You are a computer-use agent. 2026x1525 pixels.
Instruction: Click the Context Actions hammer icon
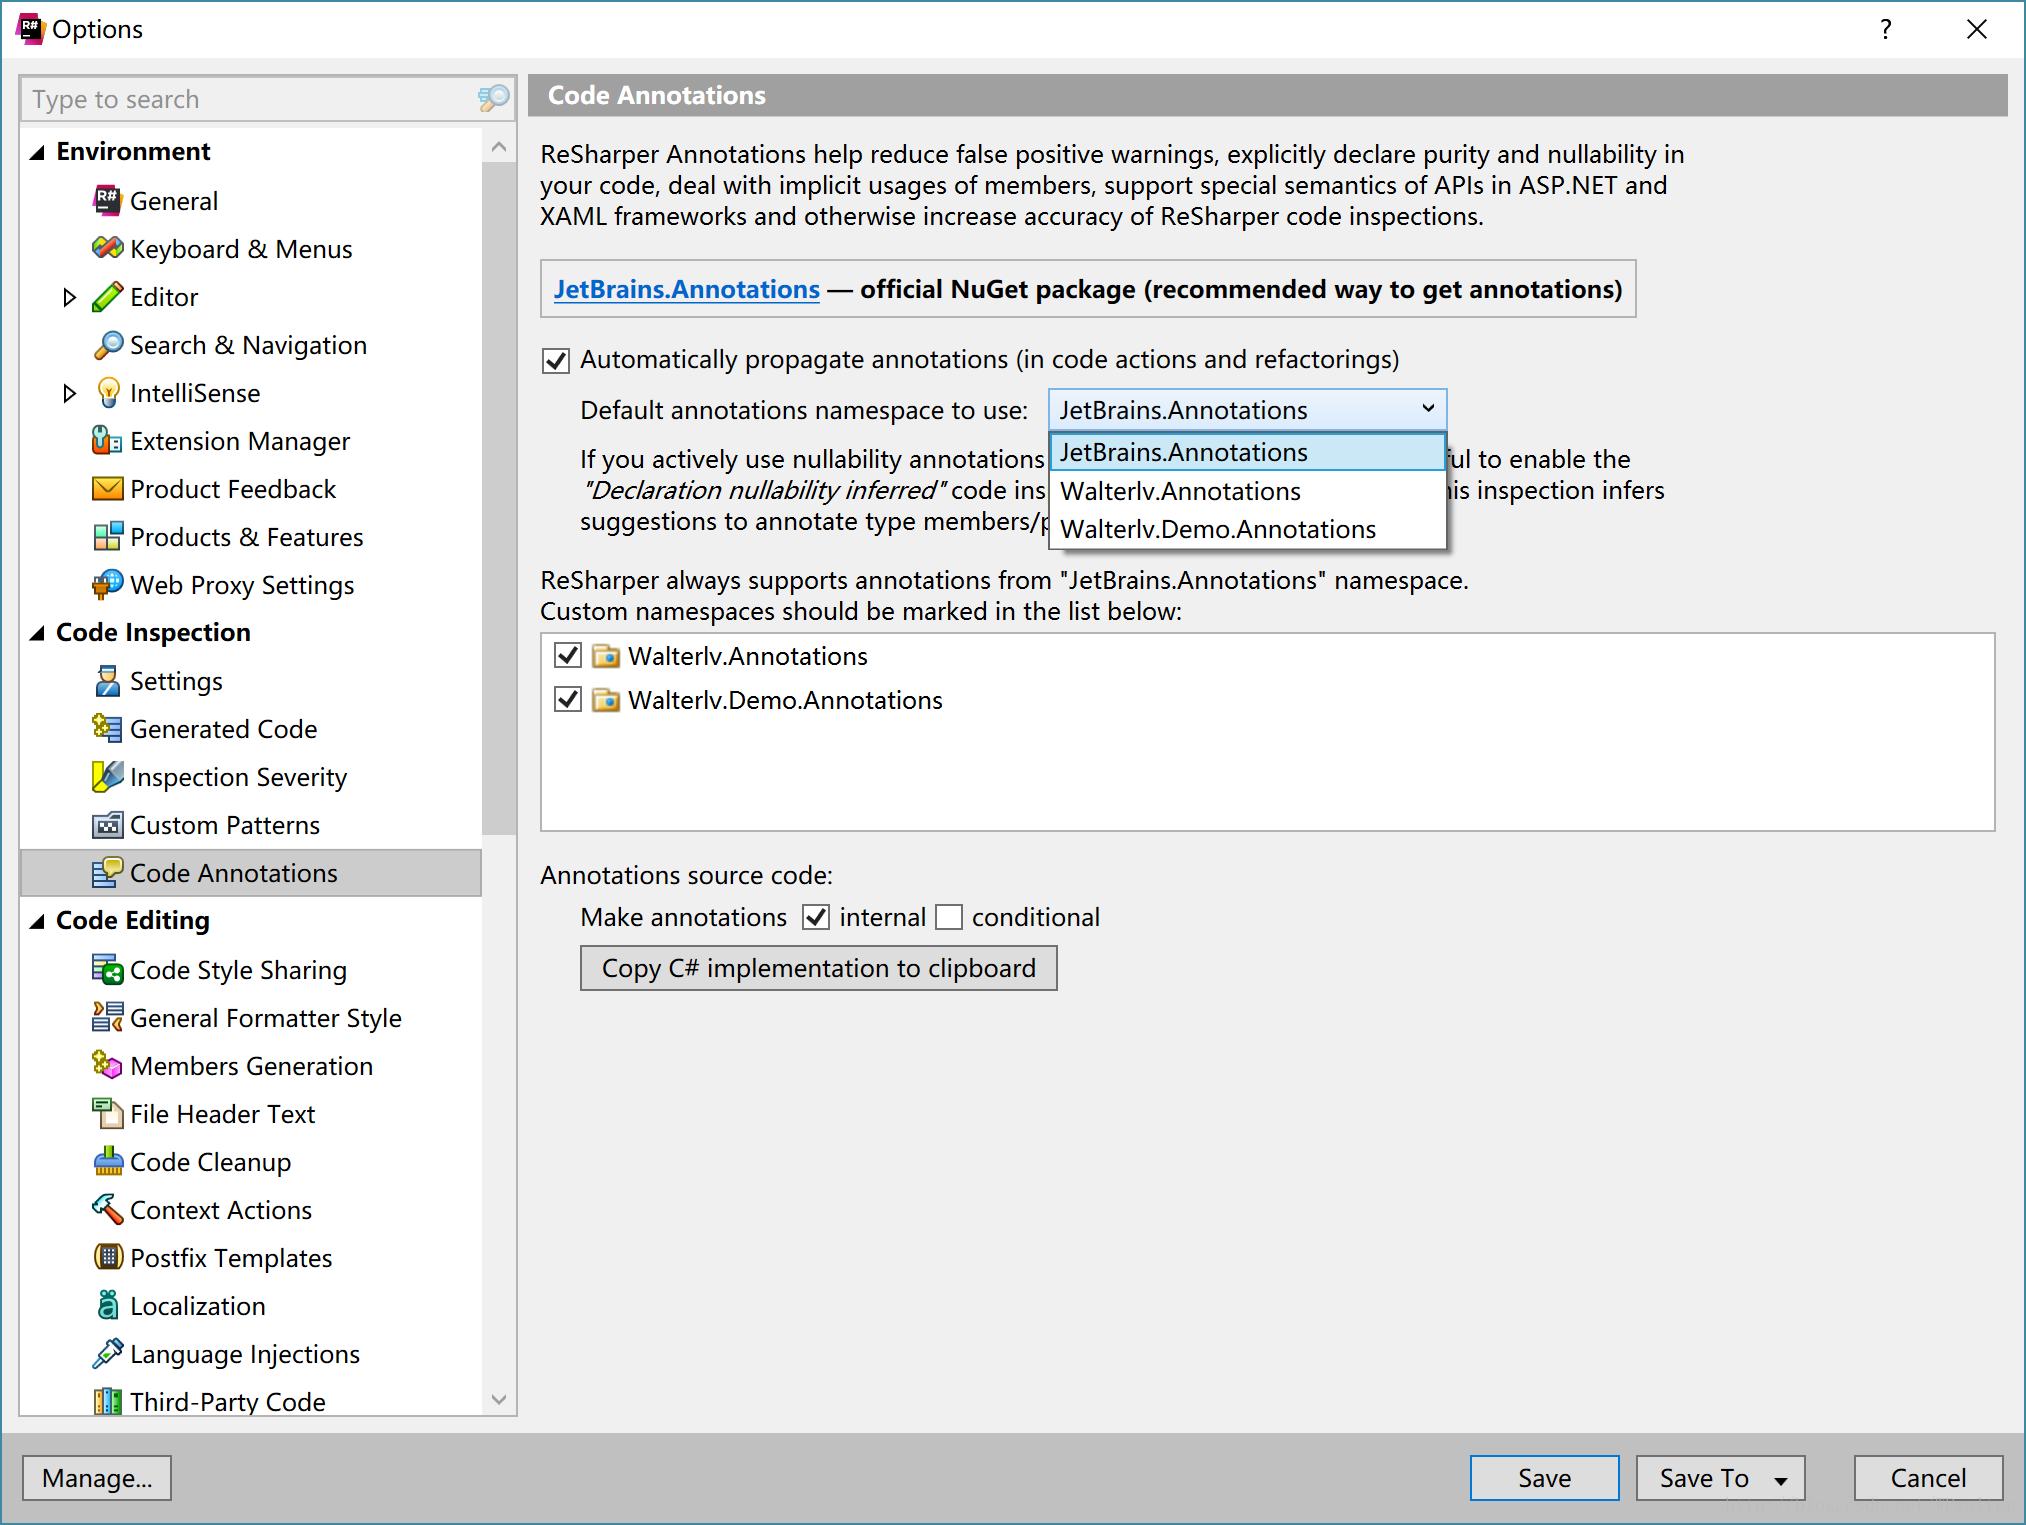107,1210
